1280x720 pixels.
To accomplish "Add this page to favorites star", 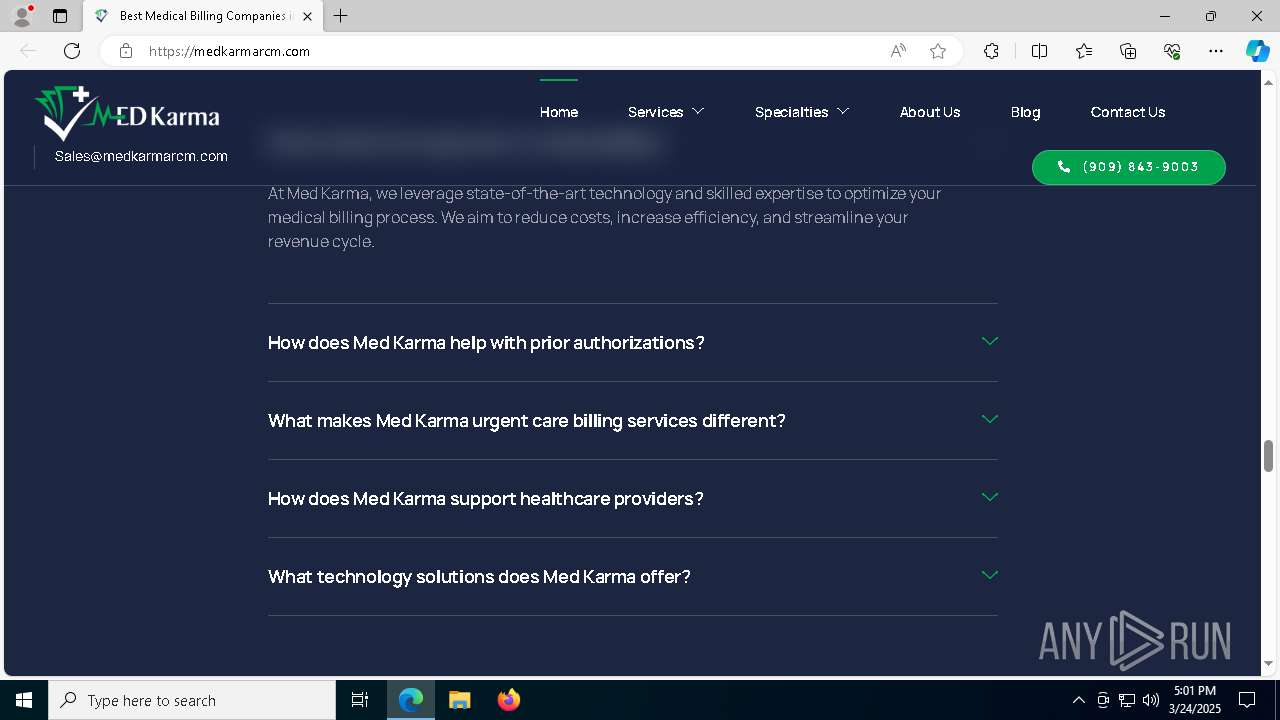I will click(938, 51).
